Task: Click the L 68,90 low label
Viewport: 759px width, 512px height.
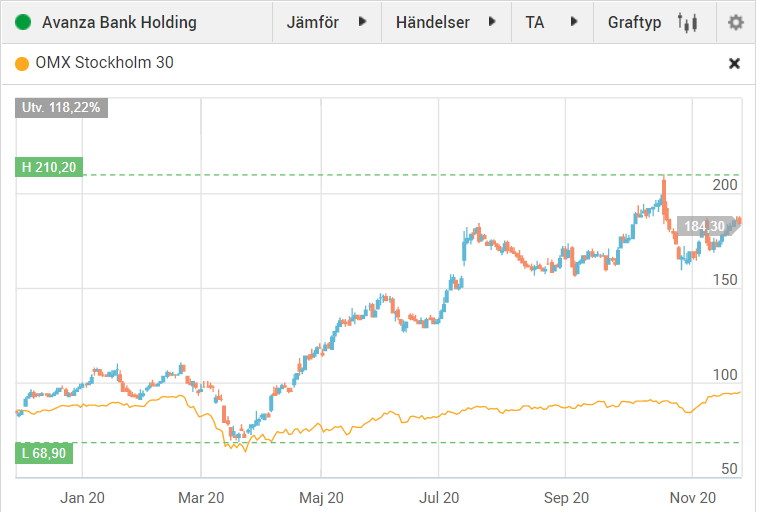Action: point(44,453)
